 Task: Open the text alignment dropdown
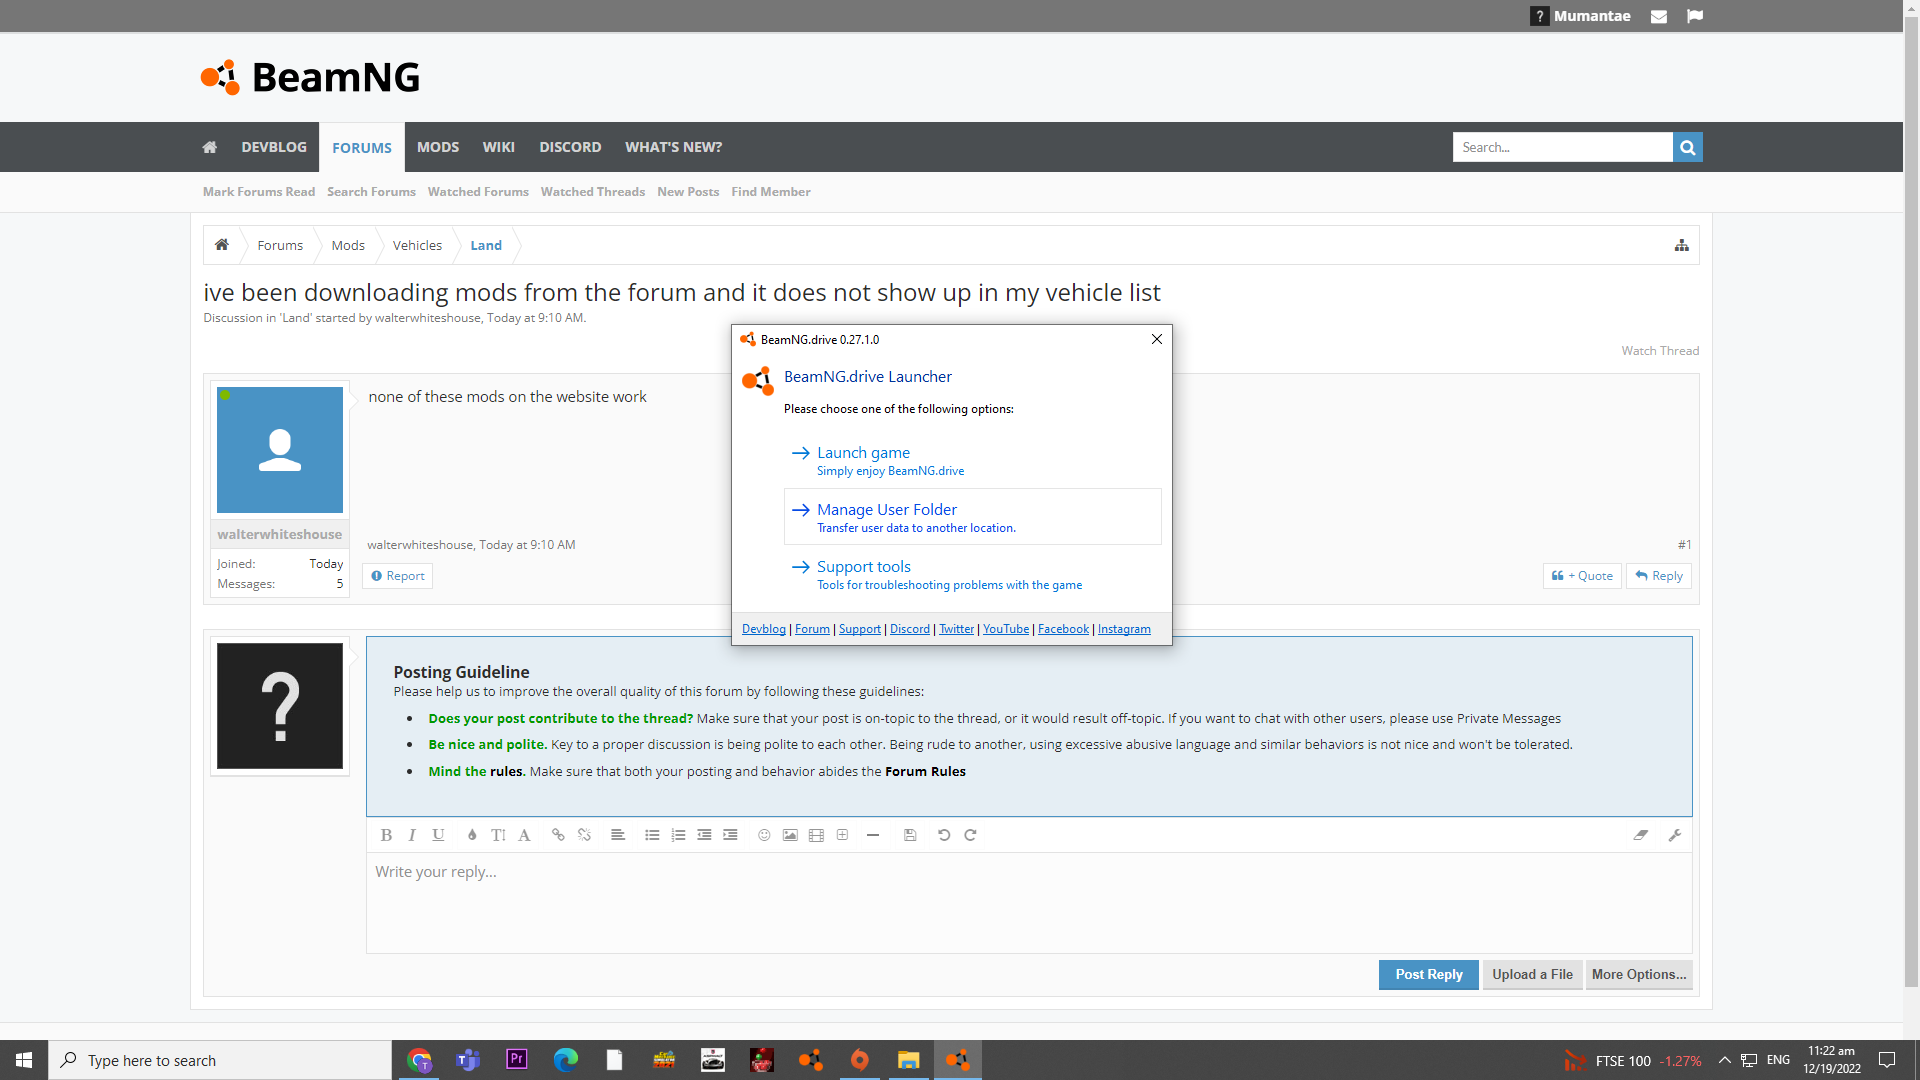618,835
